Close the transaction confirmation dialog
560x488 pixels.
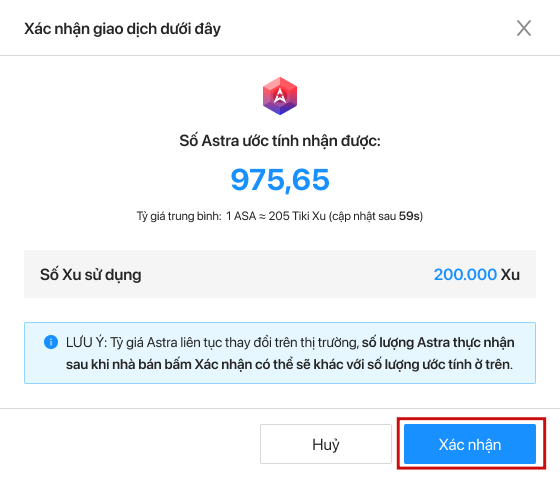[524, 28]
